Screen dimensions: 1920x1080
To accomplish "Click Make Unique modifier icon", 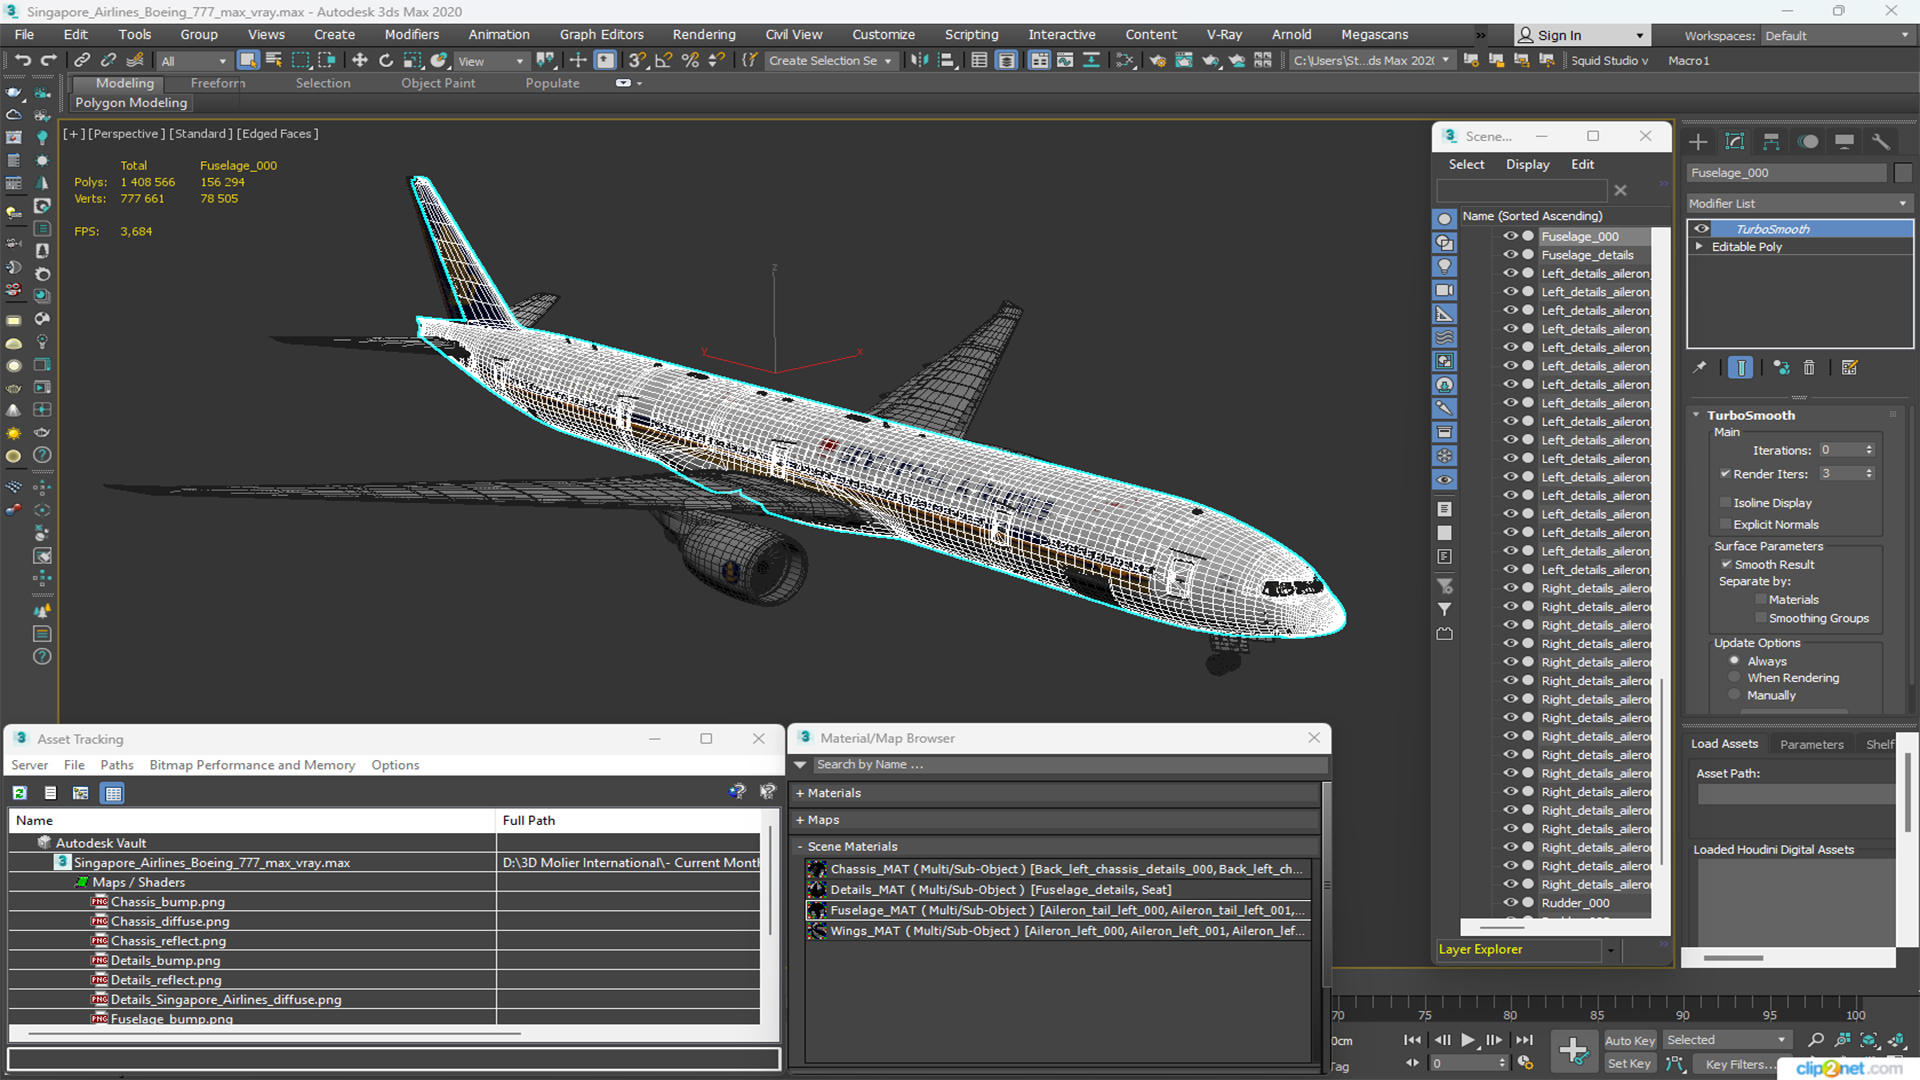I will (x=1781, y=367).
